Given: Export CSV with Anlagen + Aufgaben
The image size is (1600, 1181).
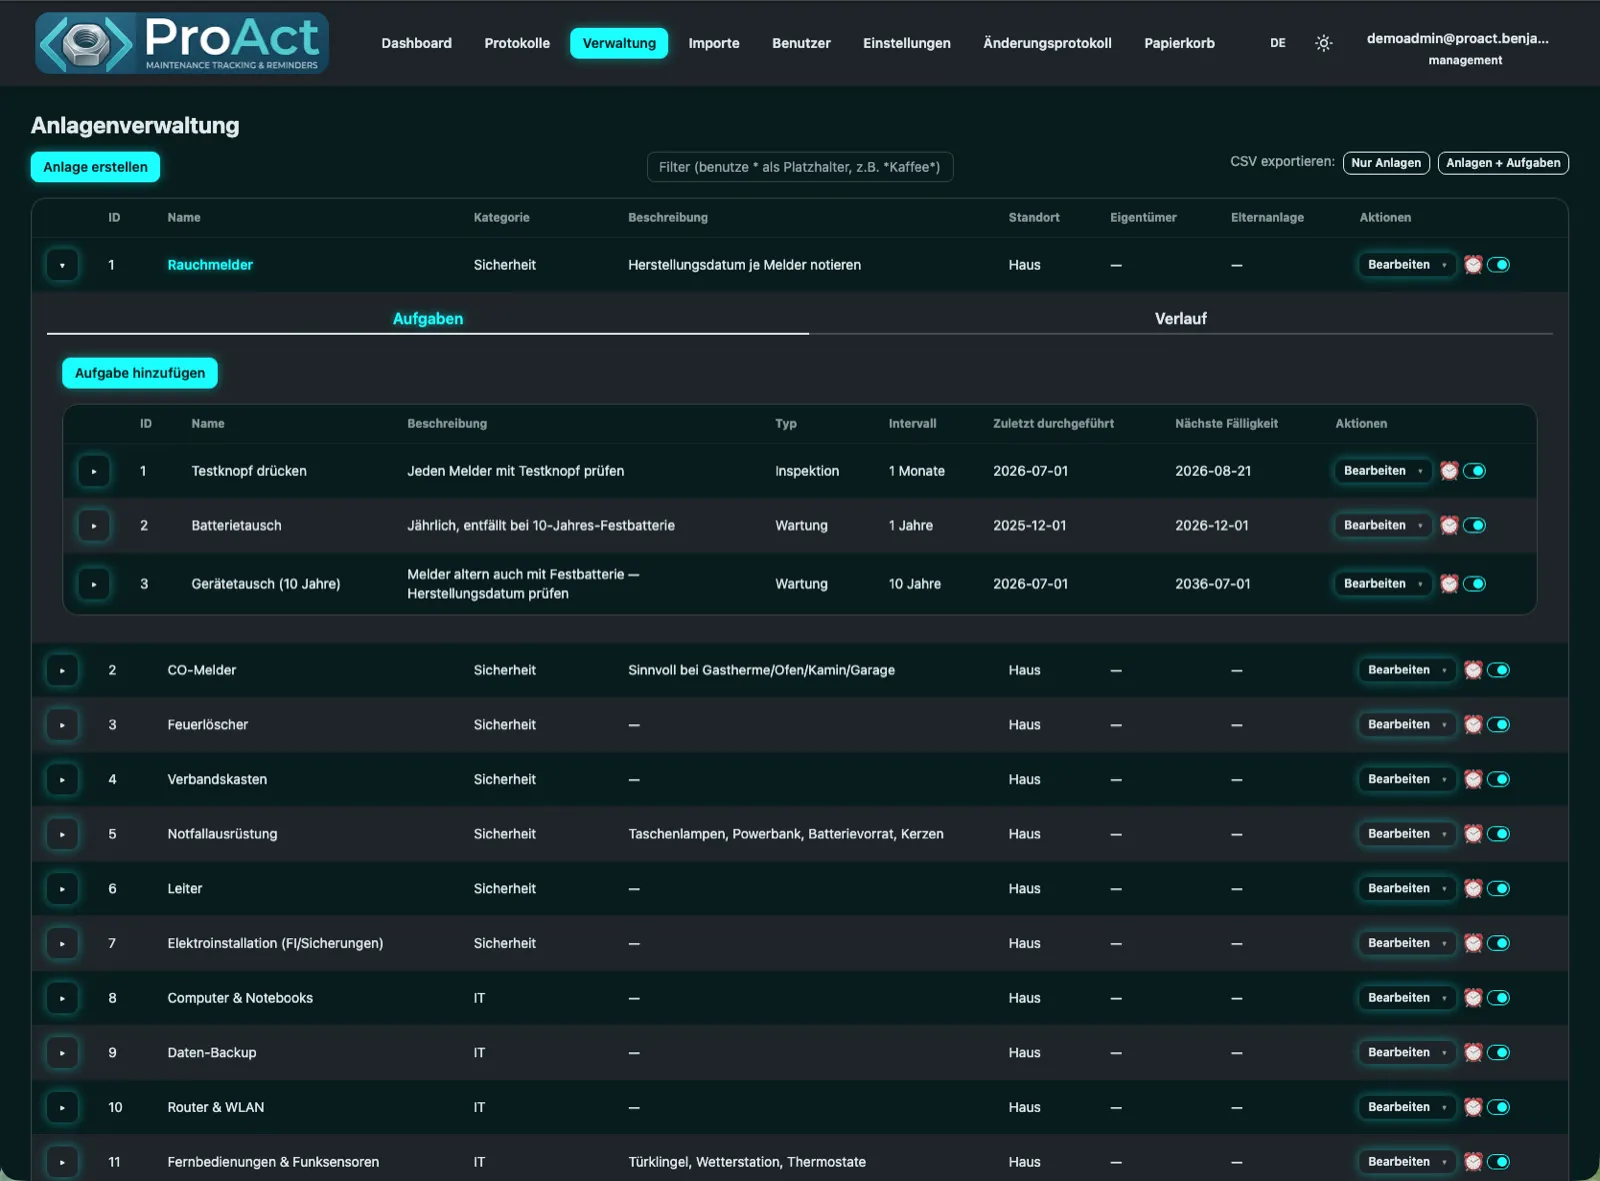Looking at the screenshot, I should (1503, 163).
